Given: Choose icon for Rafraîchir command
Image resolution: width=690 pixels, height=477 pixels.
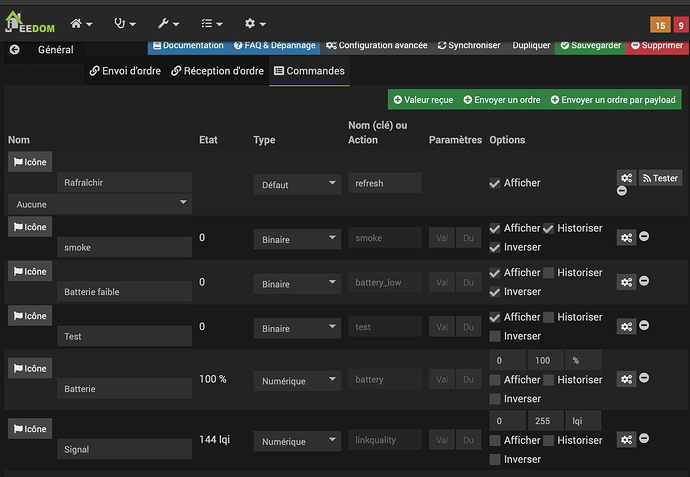Looking at the screenshot, I should tap(30, 162).
